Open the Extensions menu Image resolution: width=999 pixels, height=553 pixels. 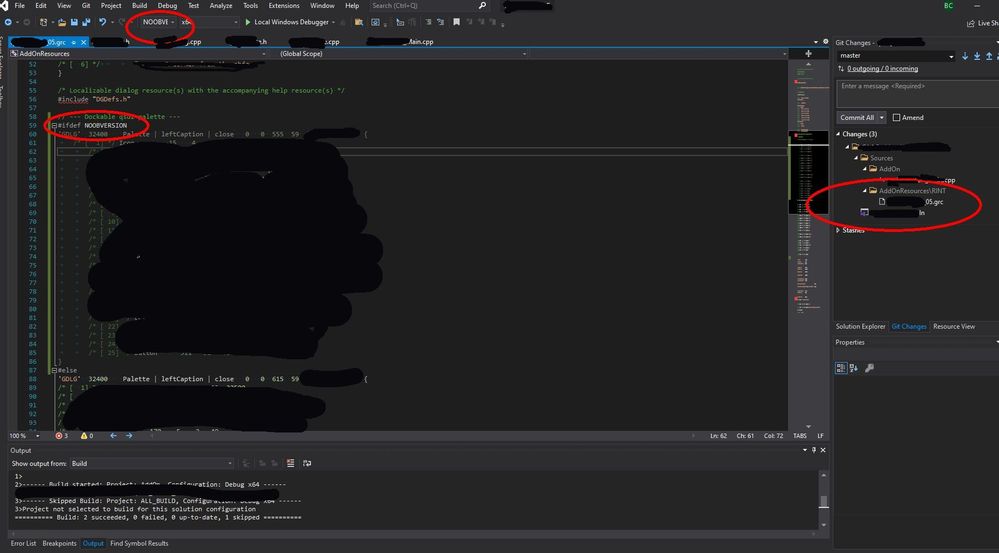click(x=284, y=6)
